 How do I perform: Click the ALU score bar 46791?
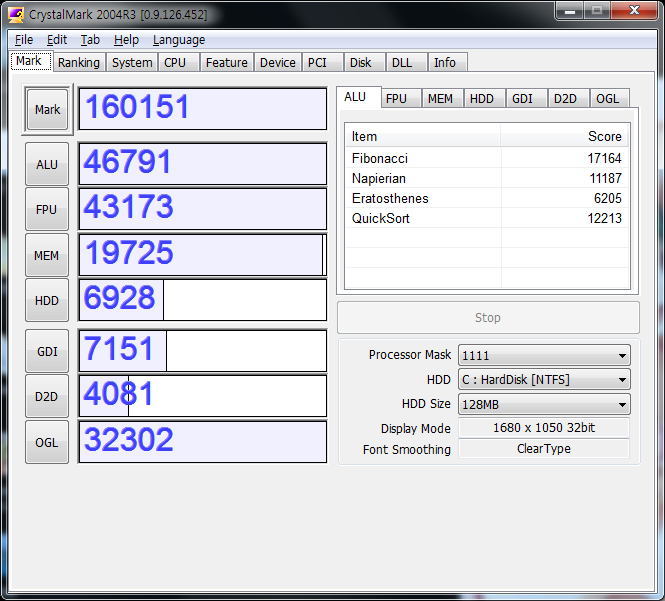click(203, 164)
